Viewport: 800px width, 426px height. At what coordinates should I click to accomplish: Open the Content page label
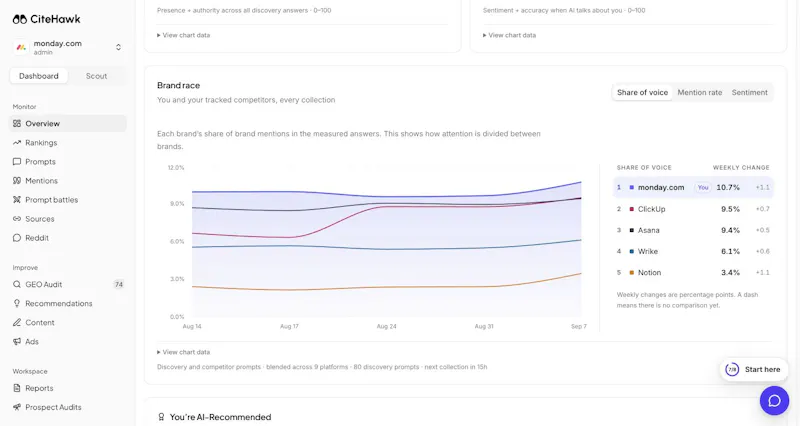(x=40, y=322)
